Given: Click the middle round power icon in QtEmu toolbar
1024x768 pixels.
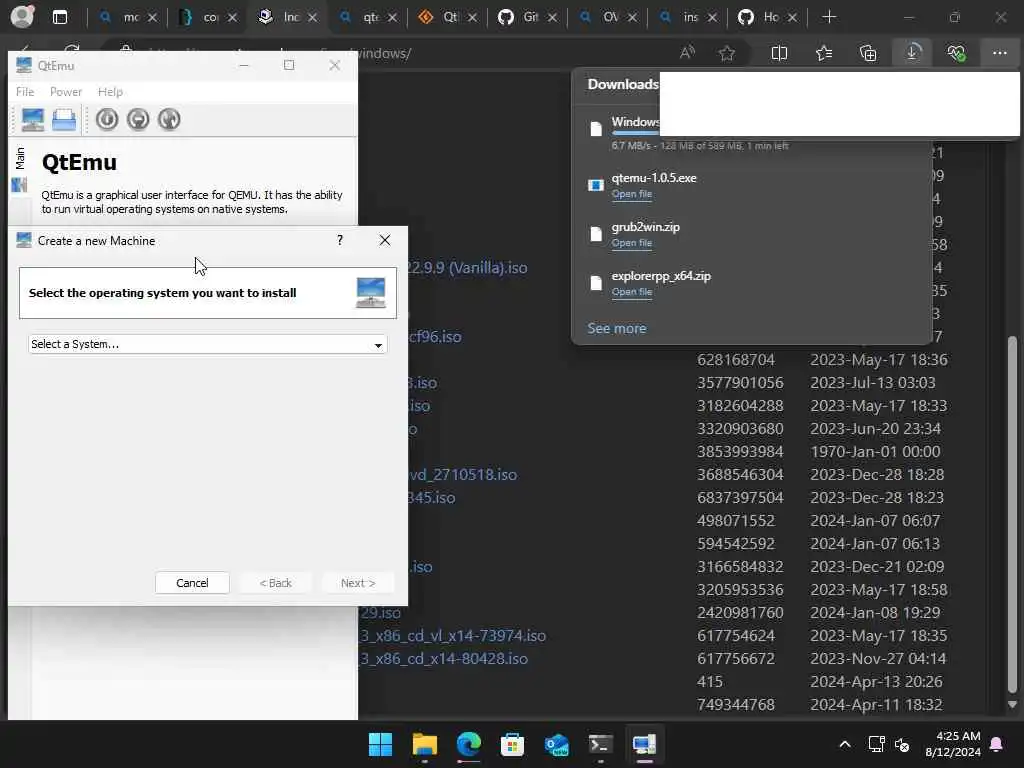Looking at the screenshot, I should tap(138, 120).
